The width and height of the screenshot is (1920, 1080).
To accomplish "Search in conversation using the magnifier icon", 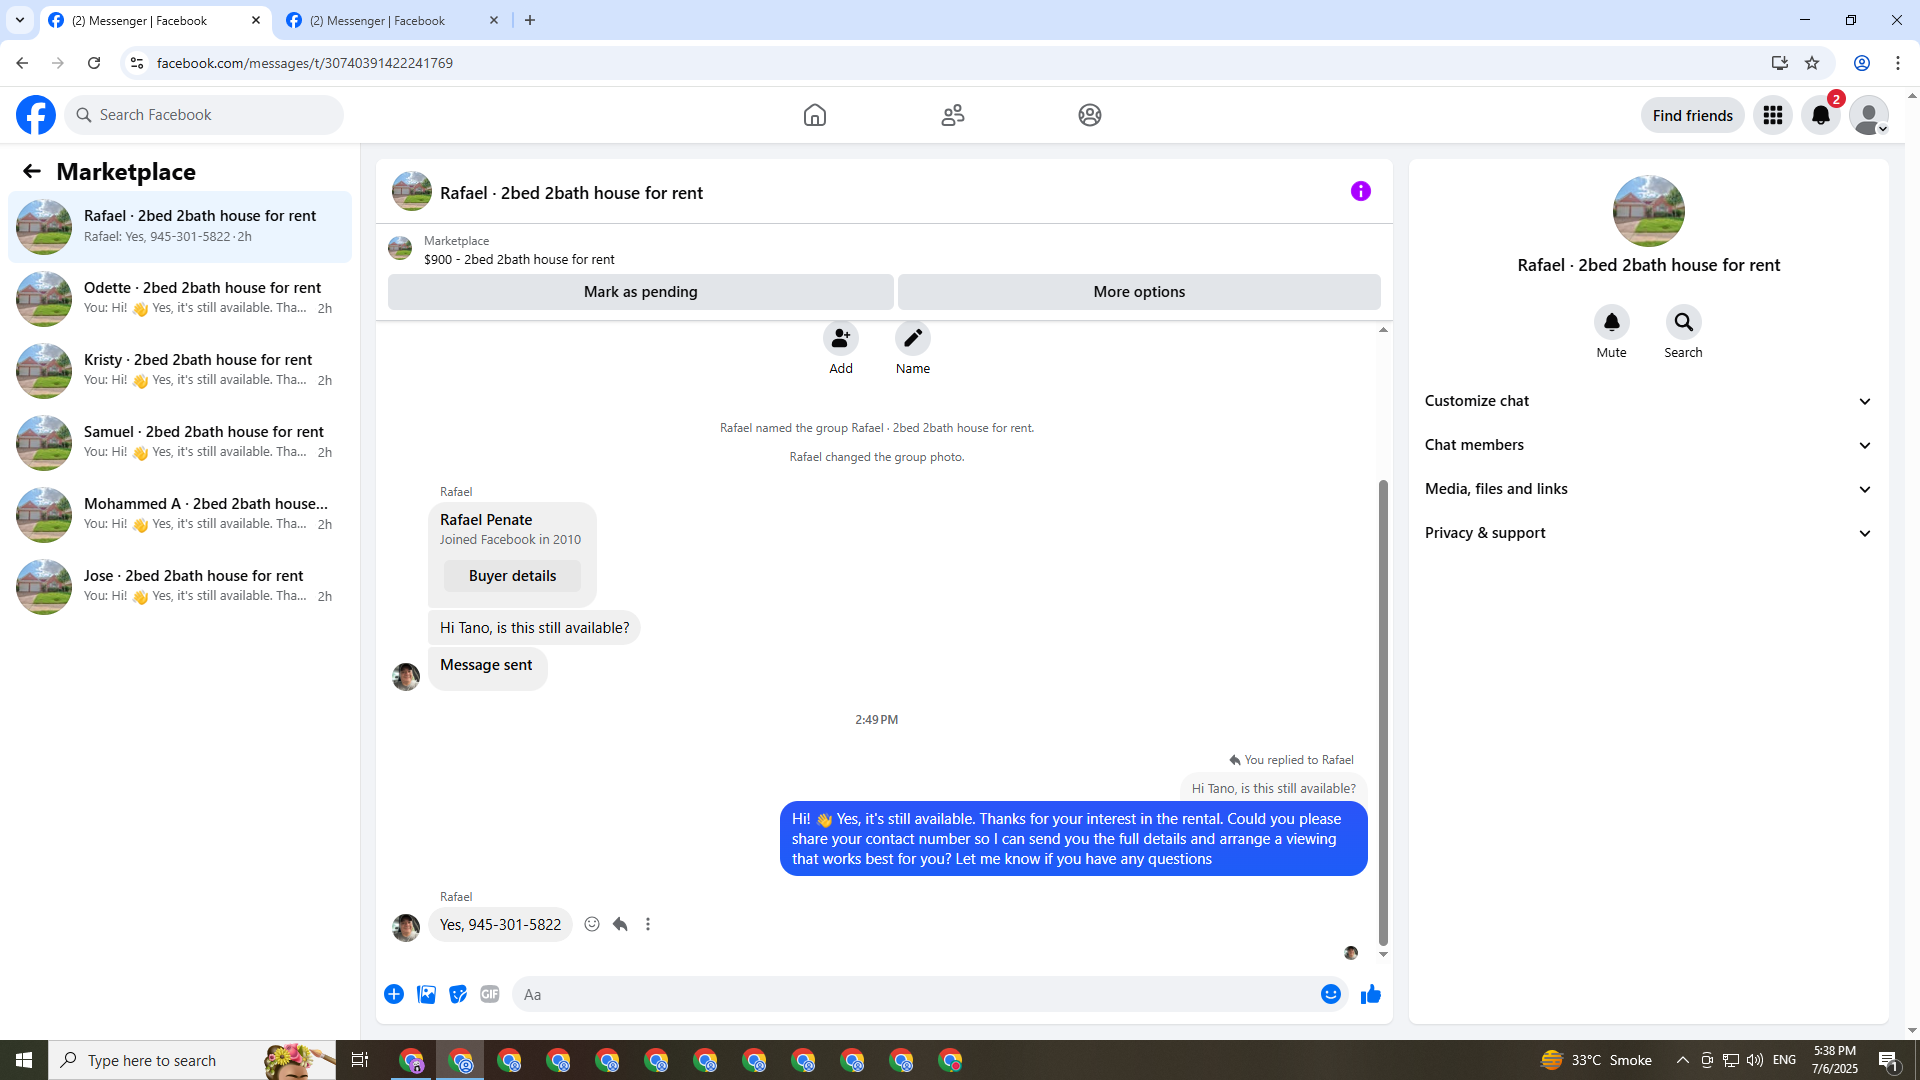I will [x=1684, y=323].
